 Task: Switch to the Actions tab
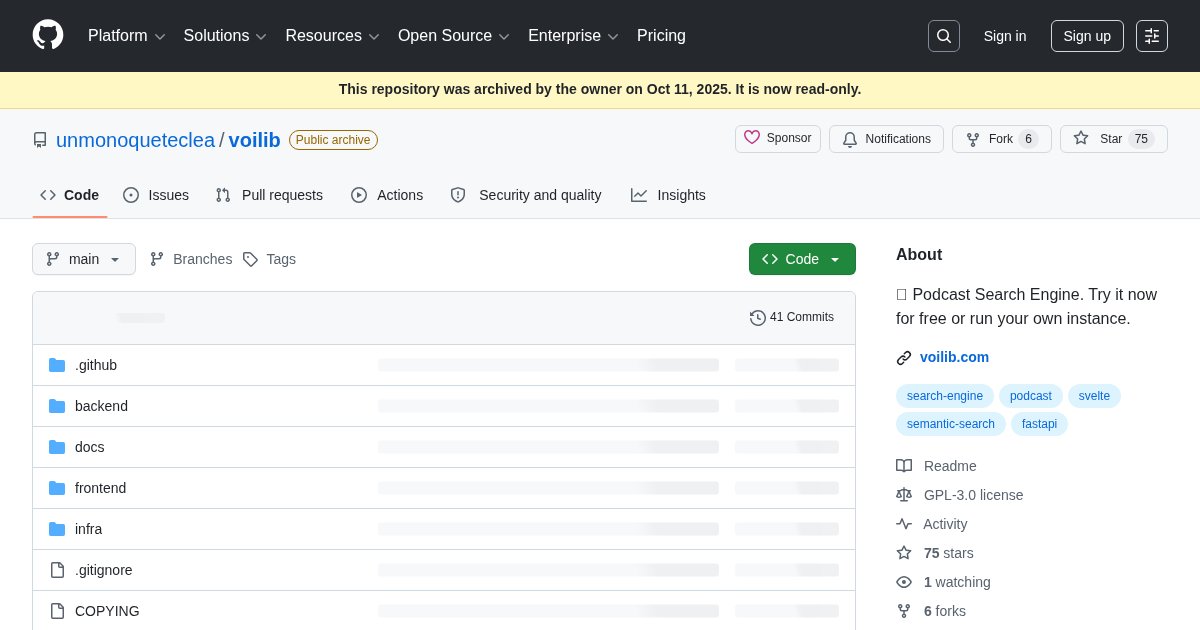tap(387, 195)
